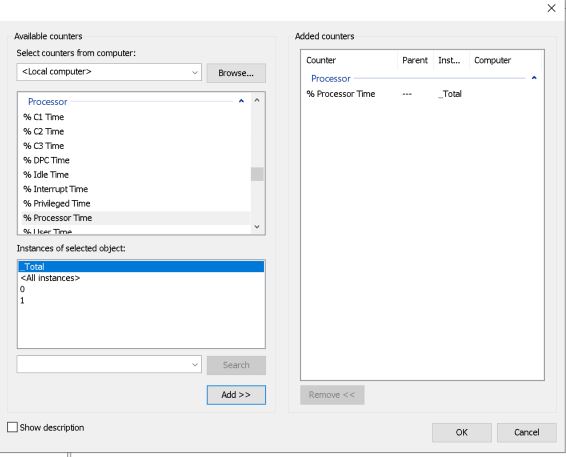This screenshot has height=457, width=566.
Task: Collapse the Processor group in available counters
Action: [x=241, y=101]
